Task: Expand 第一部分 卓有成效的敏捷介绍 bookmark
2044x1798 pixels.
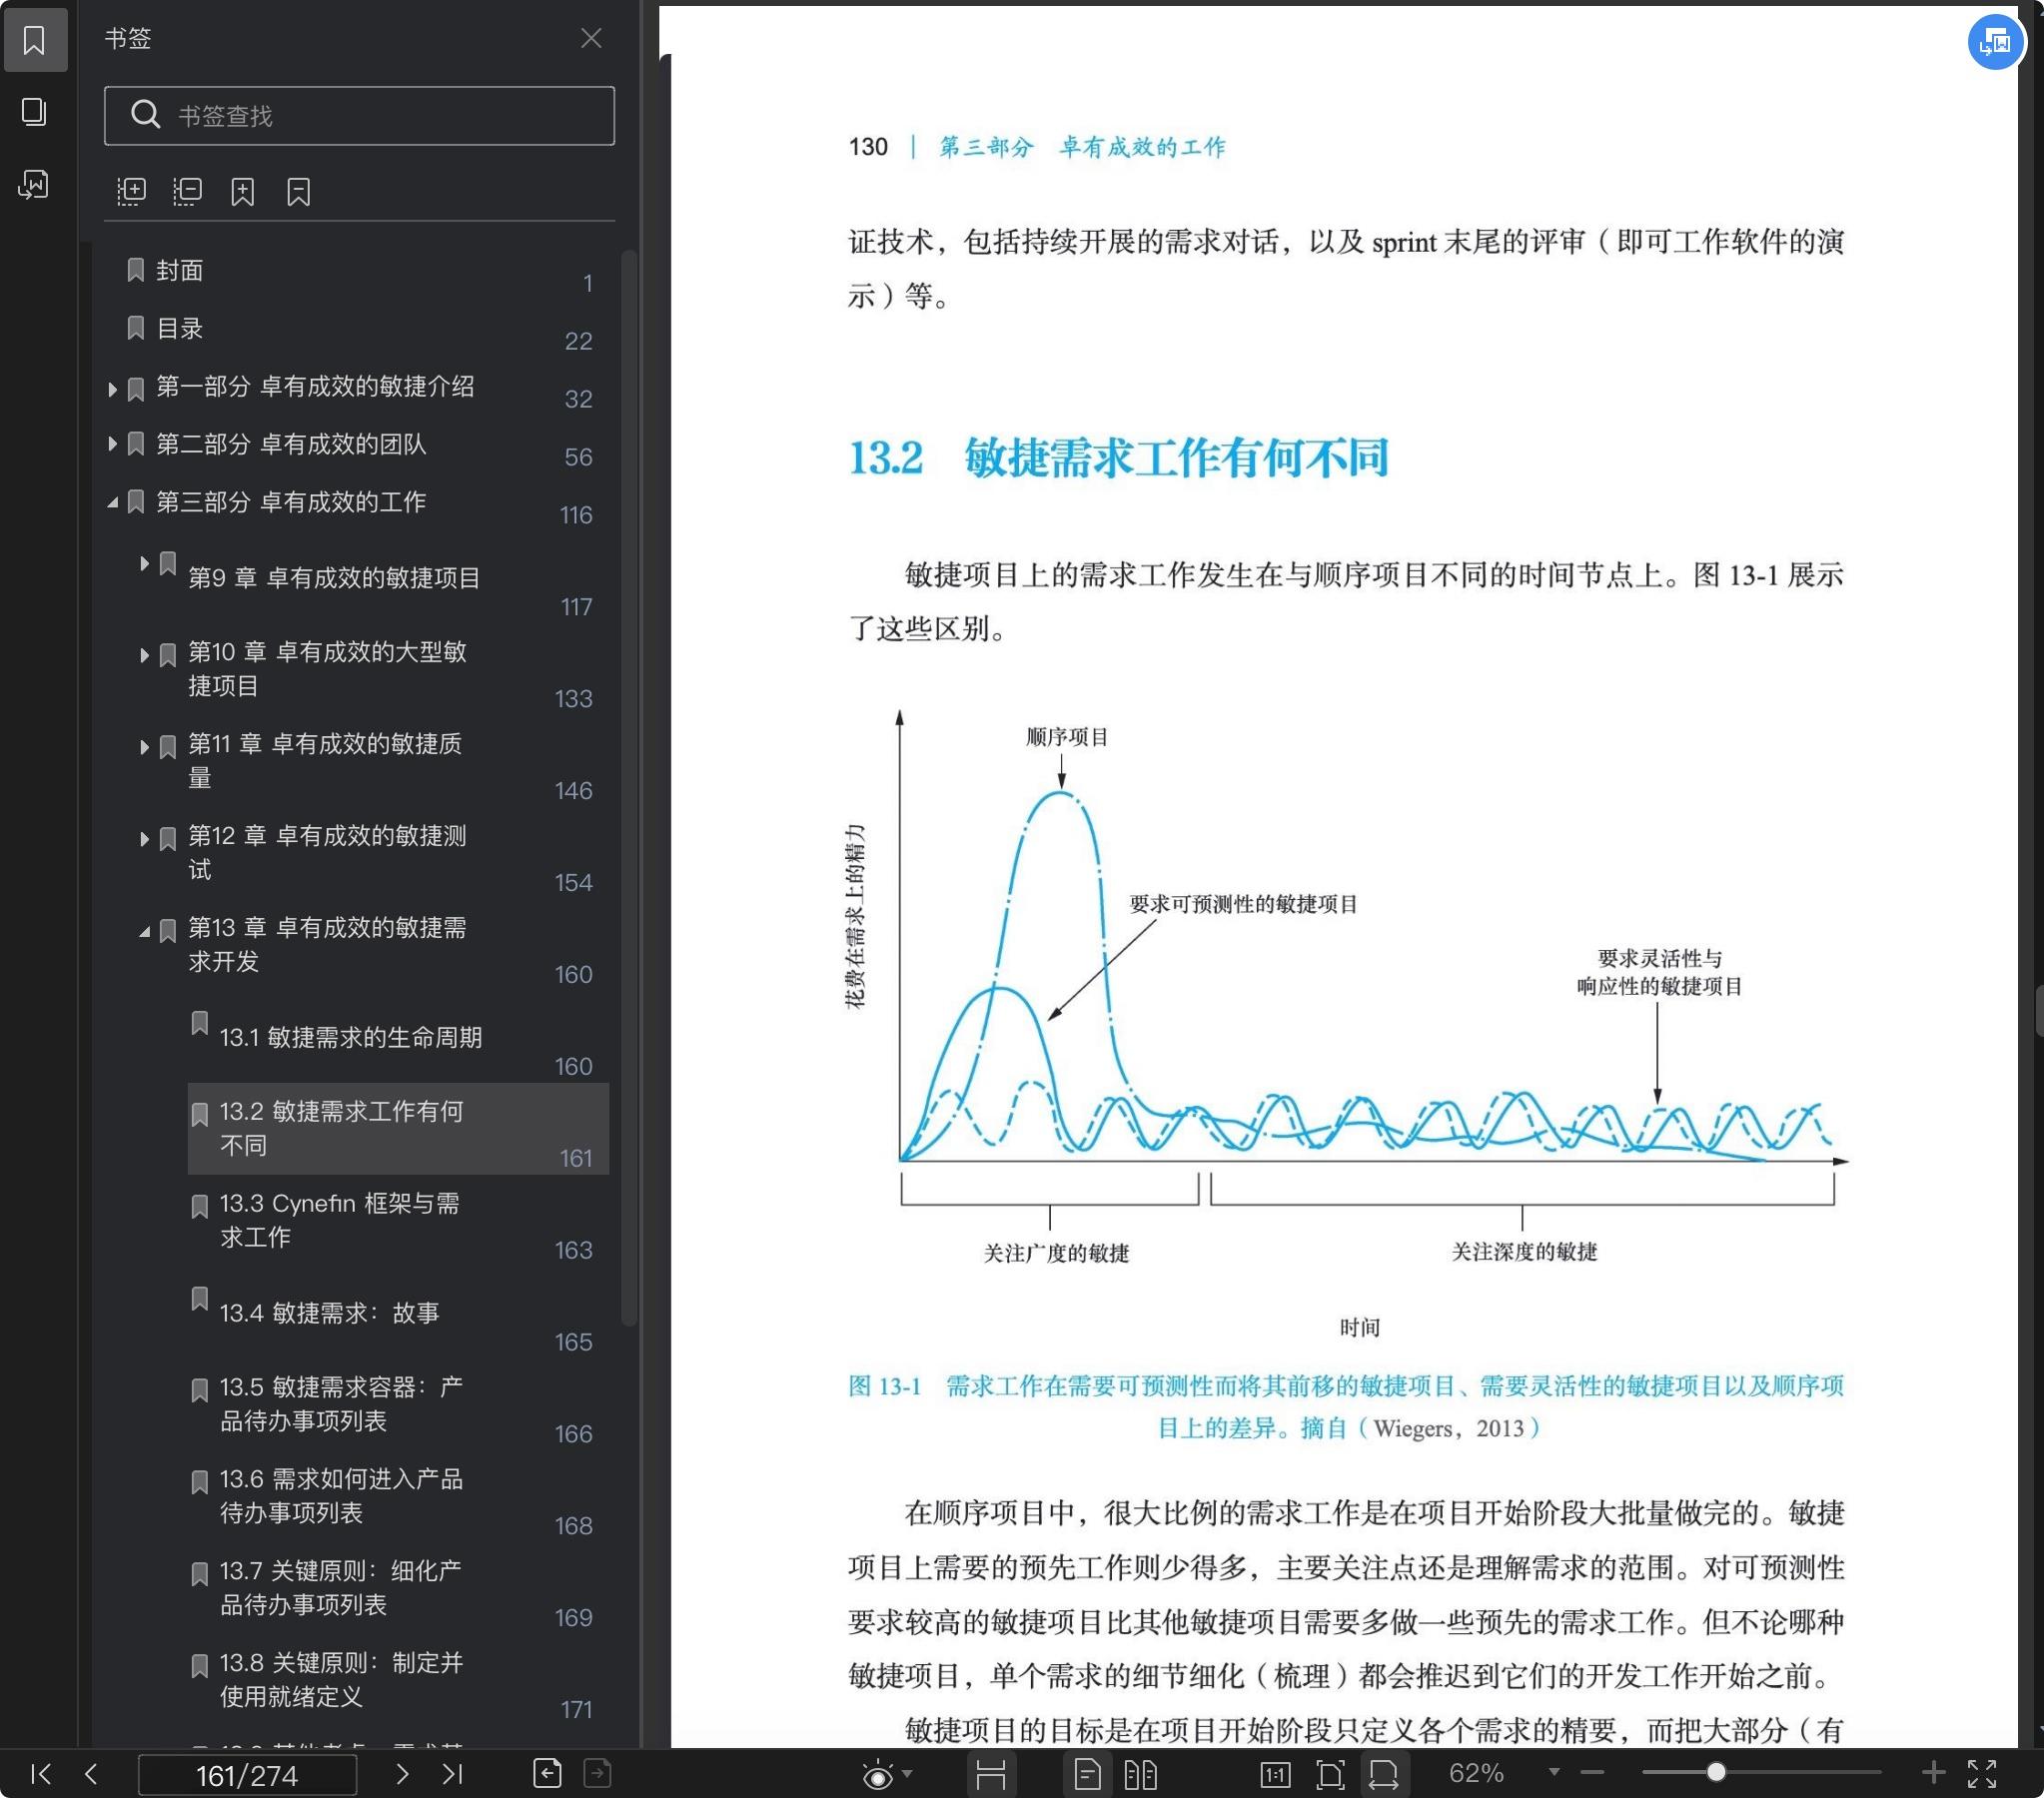Action: [112, 389]
